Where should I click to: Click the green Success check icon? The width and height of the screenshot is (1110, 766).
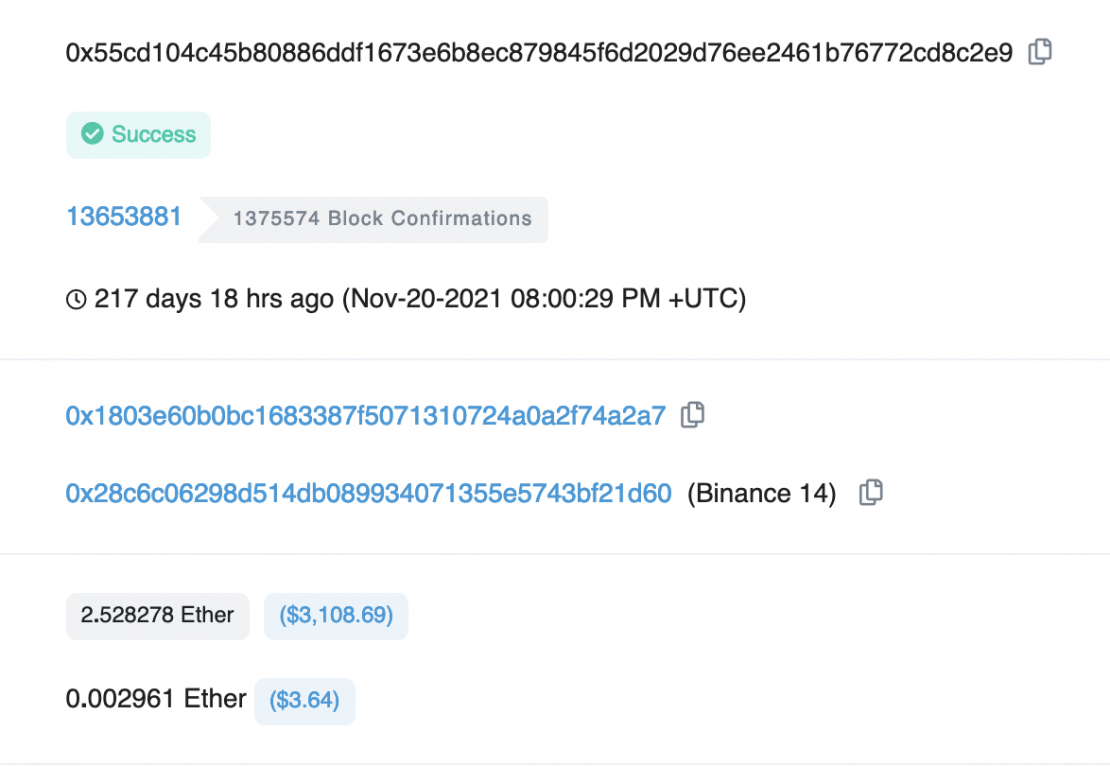pos(92,134)
